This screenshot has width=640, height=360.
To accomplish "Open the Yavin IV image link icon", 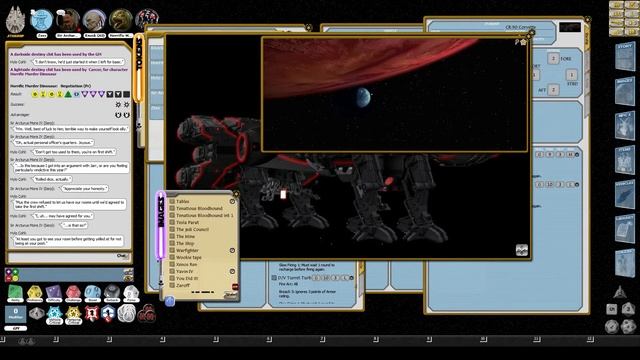I will (172, 271).
